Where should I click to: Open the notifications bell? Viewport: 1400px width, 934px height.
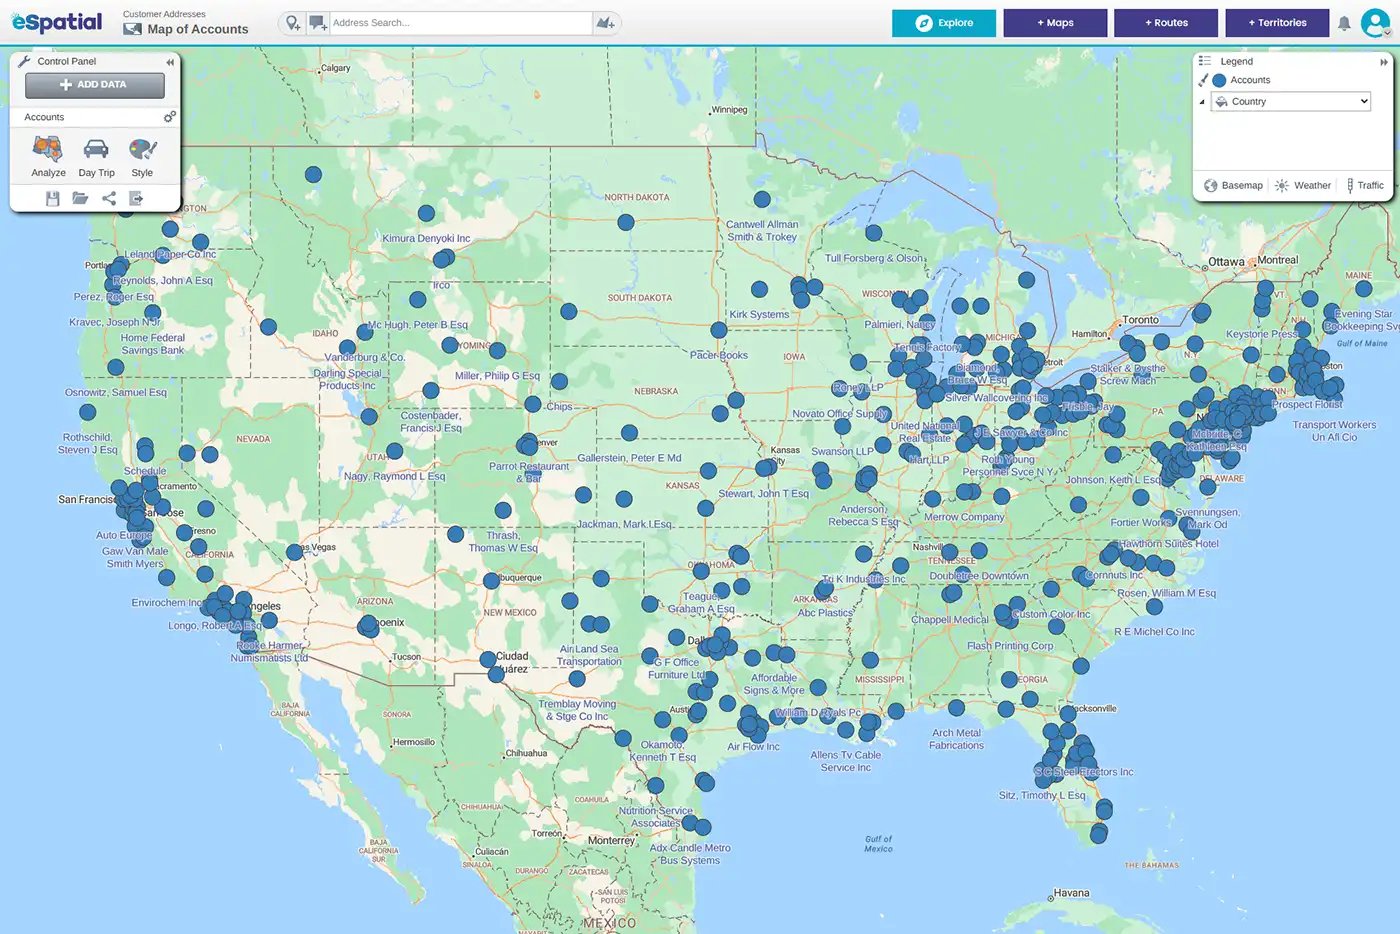click(1344, 23)
